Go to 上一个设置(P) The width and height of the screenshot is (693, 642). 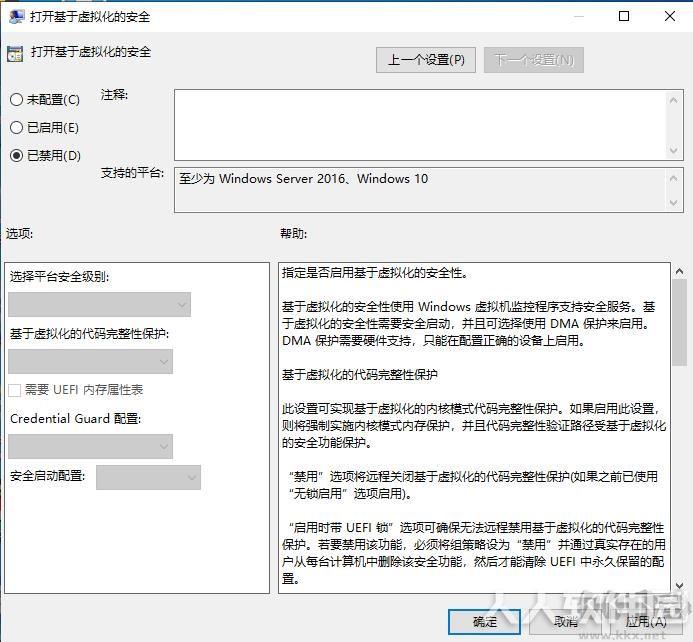click(426, 60)
